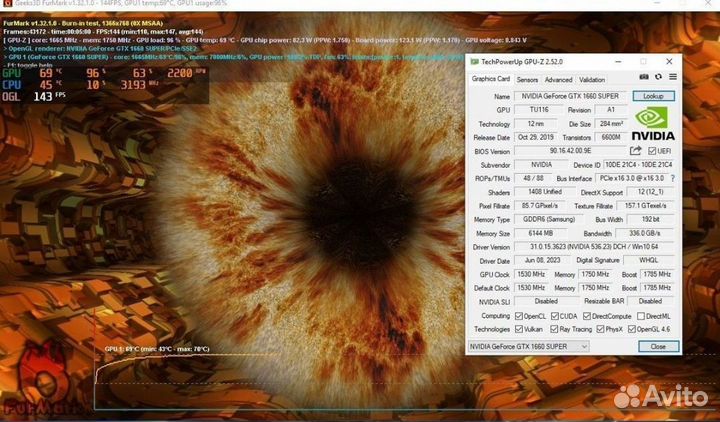Click the Device ID field
This screenshot has height=422, width=720.
point(638,164)
